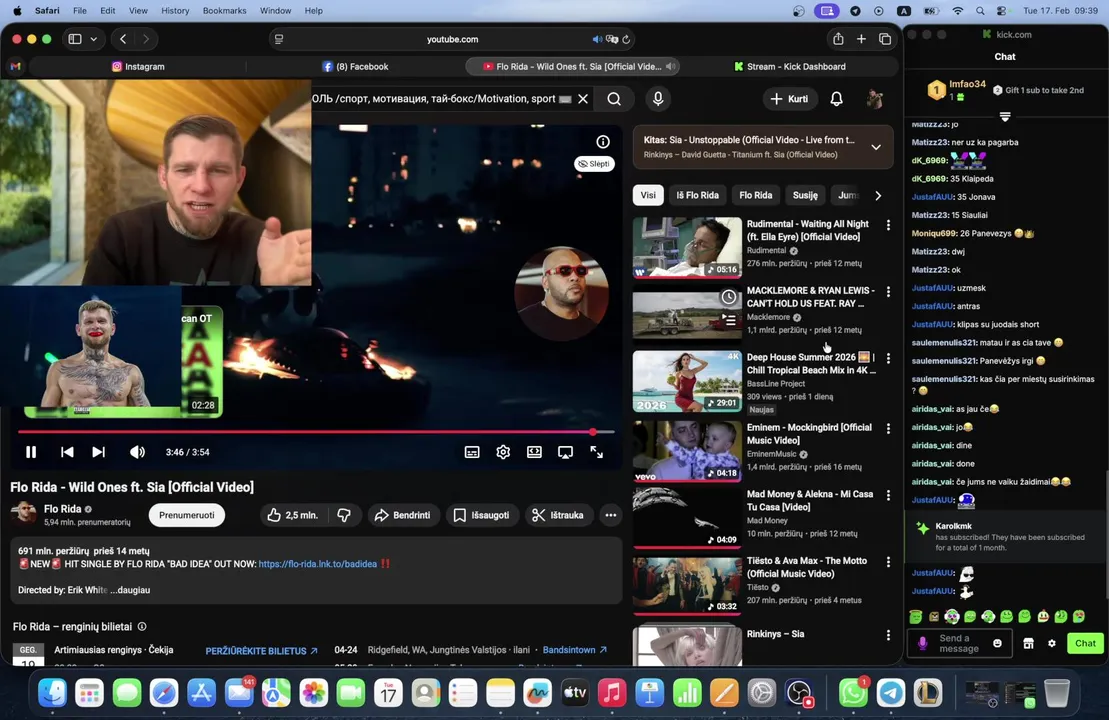Hide overlay with Slėpti button
Viewport: 1109px width, 720px height.
coord(594,163)
